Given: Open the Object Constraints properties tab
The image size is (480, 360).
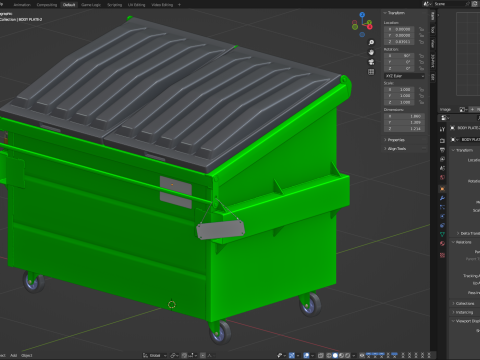Looking at the screenshot, I should 442,225.
